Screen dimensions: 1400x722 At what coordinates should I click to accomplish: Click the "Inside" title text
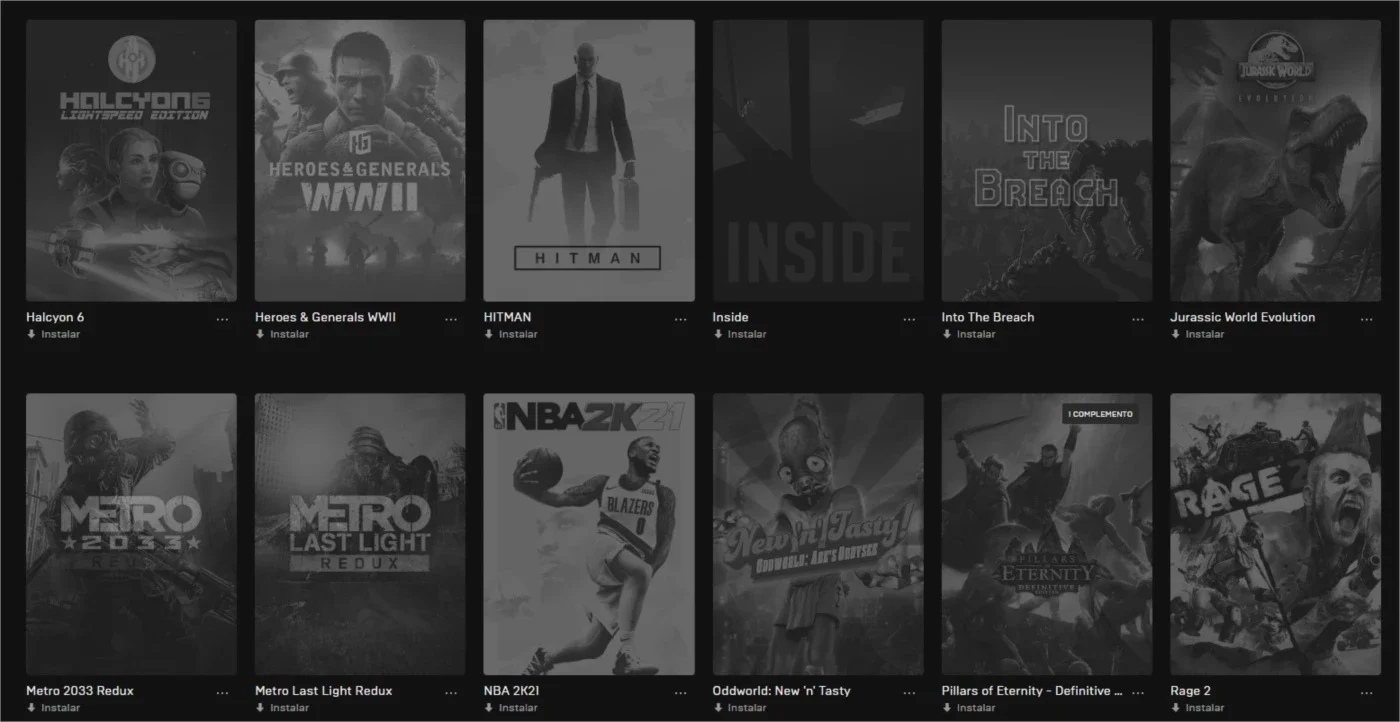click(730, 317)
